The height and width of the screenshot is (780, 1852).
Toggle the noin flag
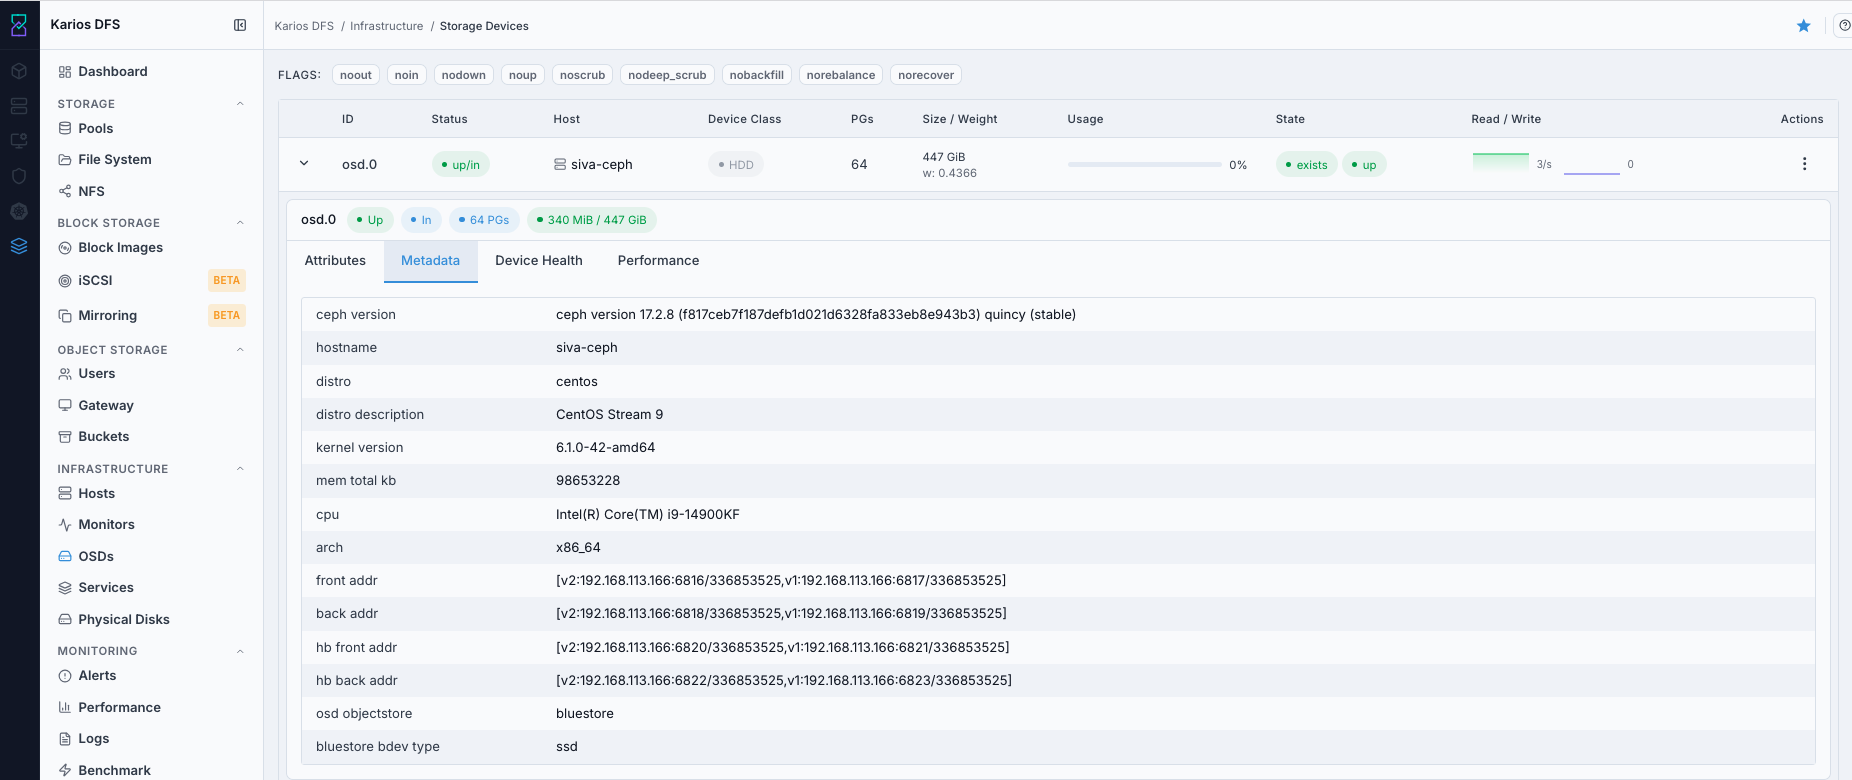click(407, 75)
